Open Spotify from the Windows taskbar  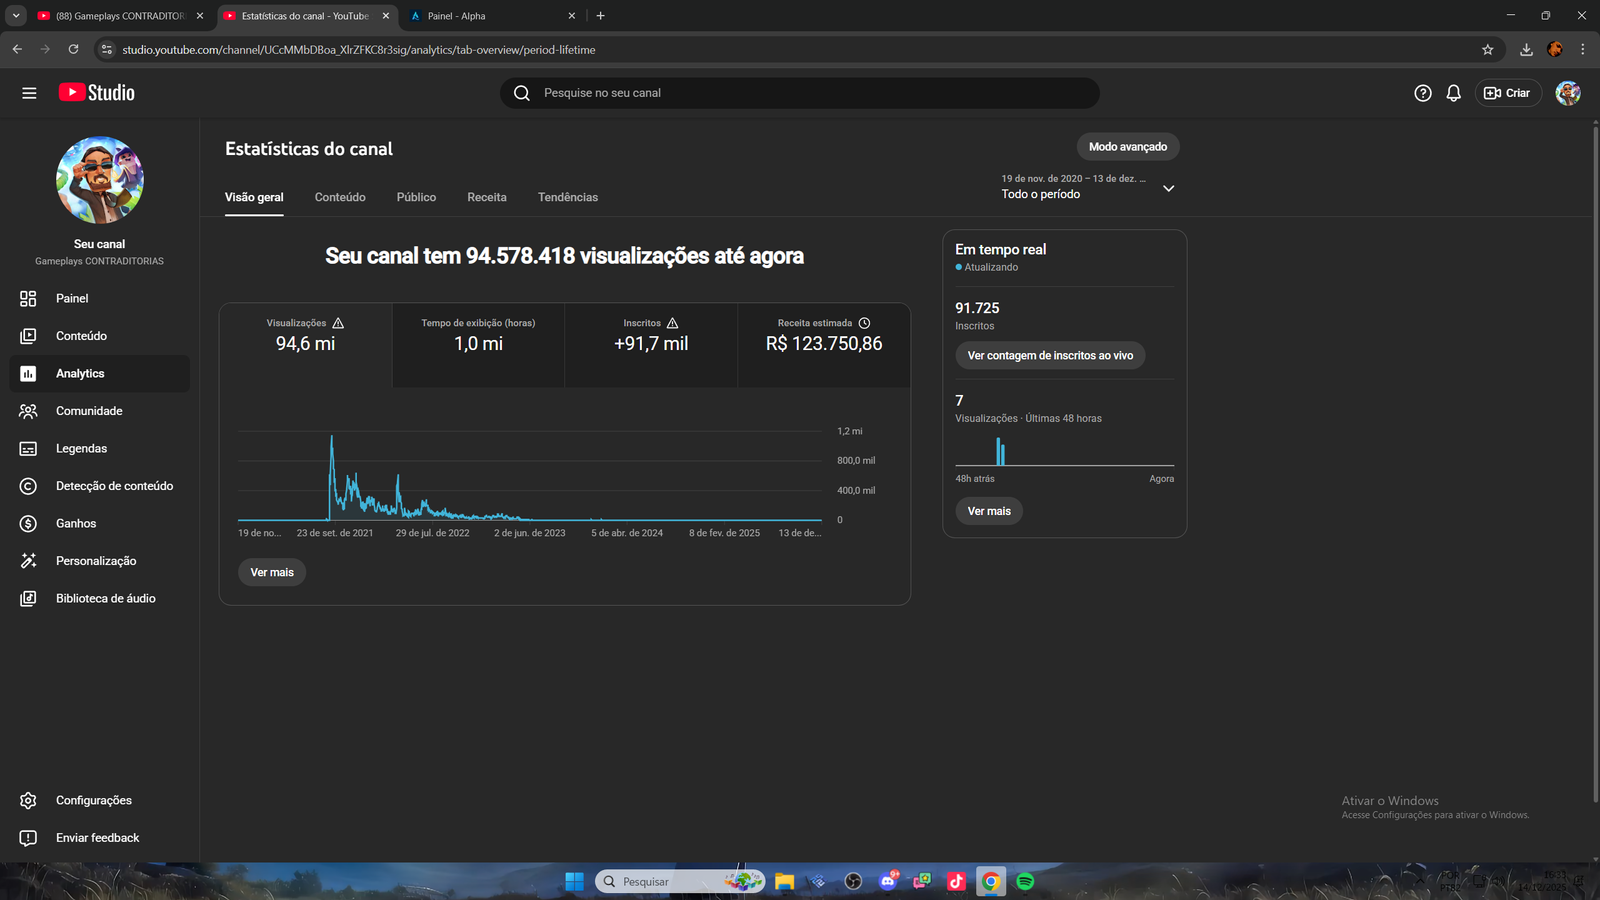coord(1025,881)
